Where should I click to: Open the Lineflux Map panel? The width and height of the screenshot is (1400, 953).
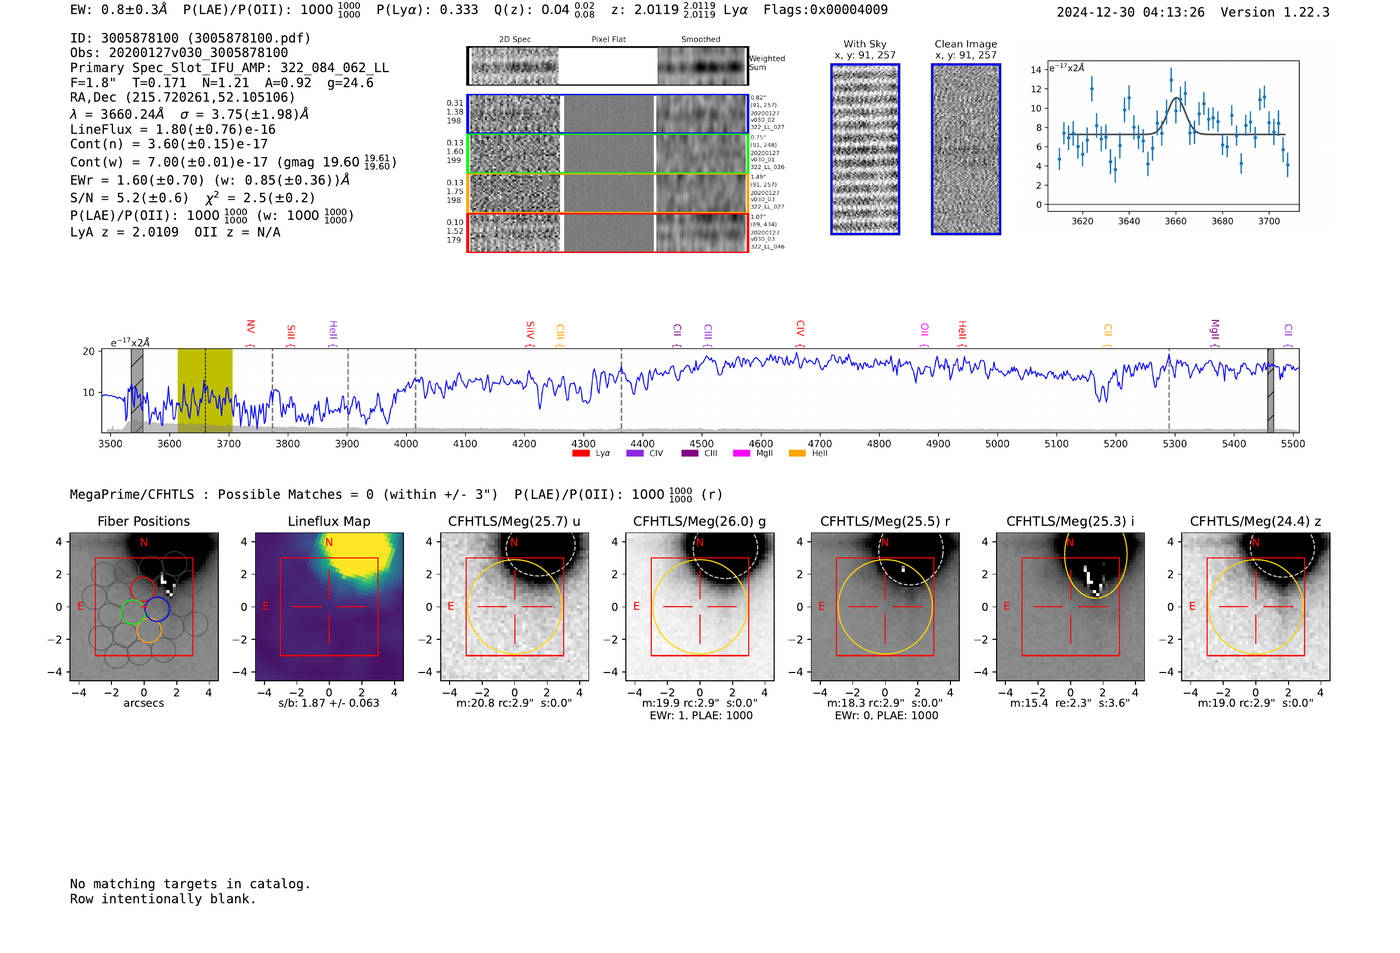[x=329, y=606]
